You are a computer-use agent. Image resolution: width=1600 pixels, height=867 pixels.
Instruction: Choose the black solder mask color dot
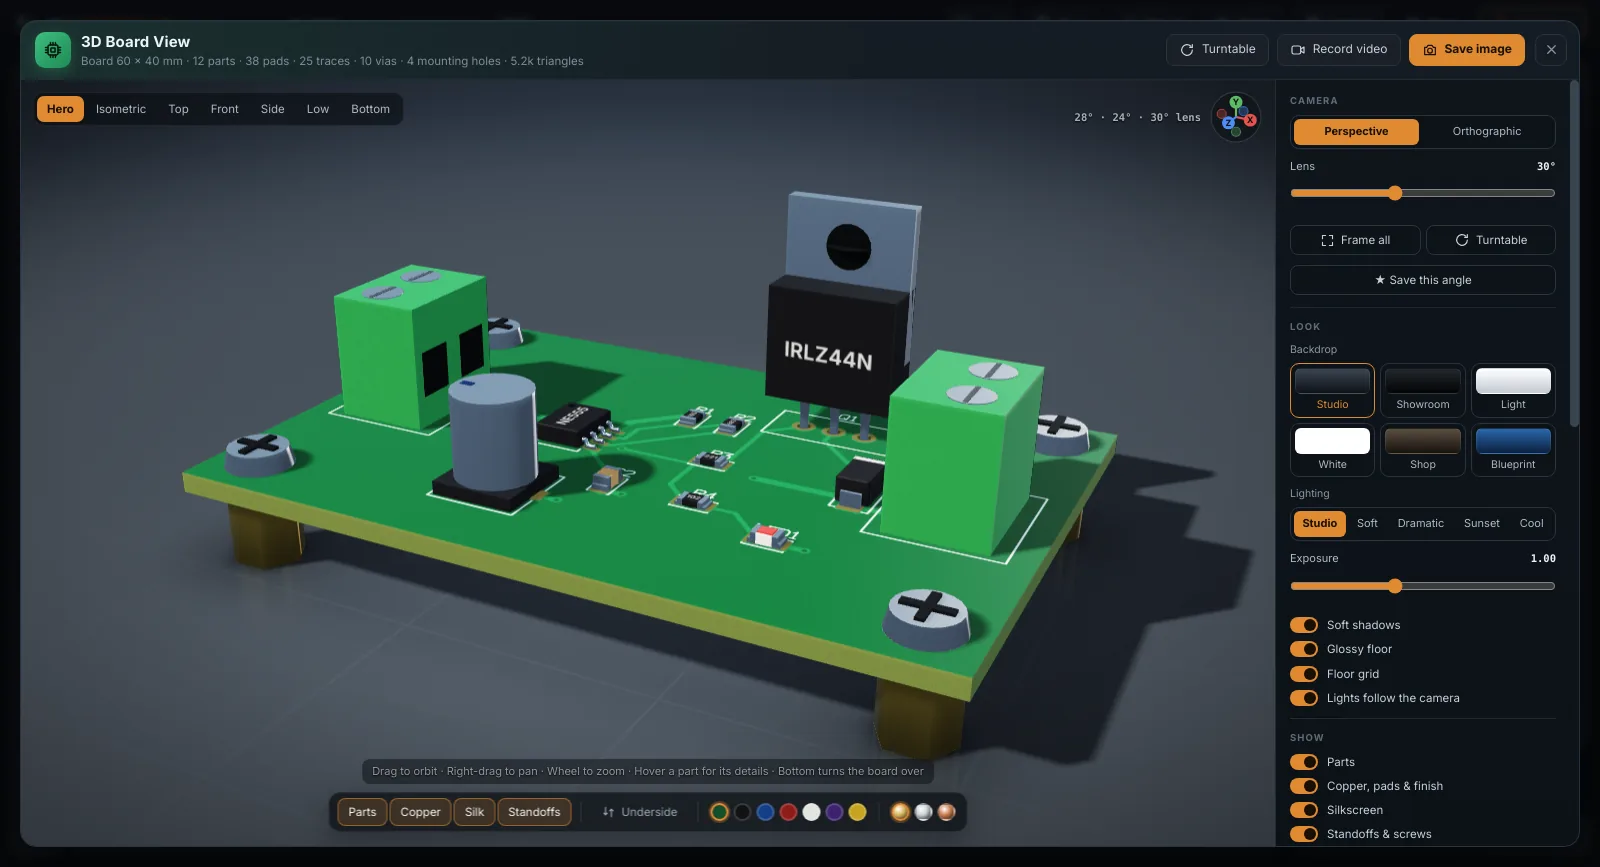[x=742, y=812]
